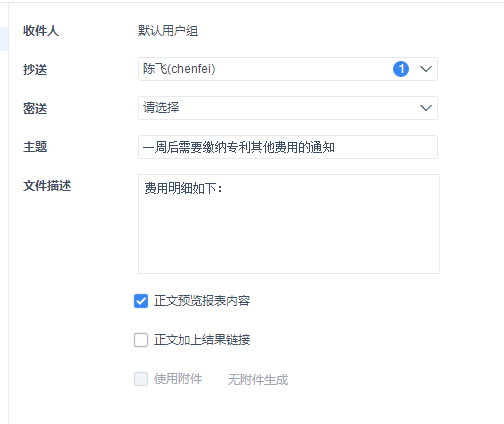Tick the greyed 使用附件 checkbox

[141, 379]
